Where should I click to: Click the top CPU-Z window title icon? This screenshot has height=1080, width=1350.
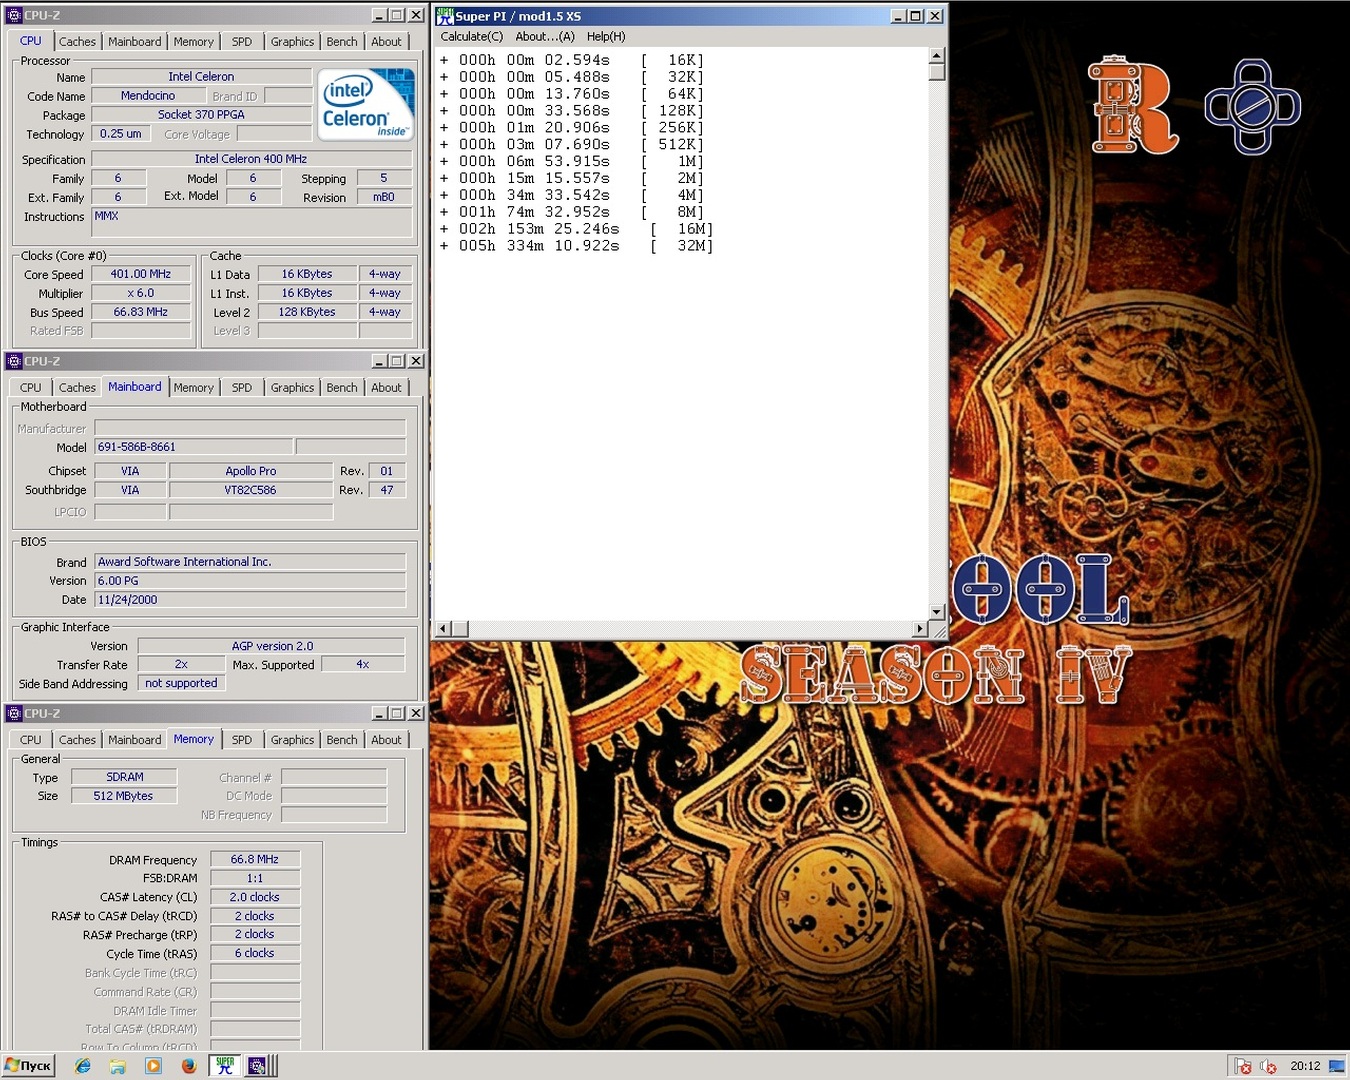[14, 15]
